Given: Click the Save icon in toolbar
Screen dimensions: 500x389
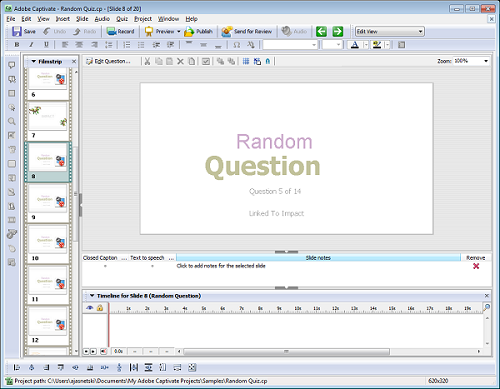Looking at the screenshot, I should tap(17, 31).
